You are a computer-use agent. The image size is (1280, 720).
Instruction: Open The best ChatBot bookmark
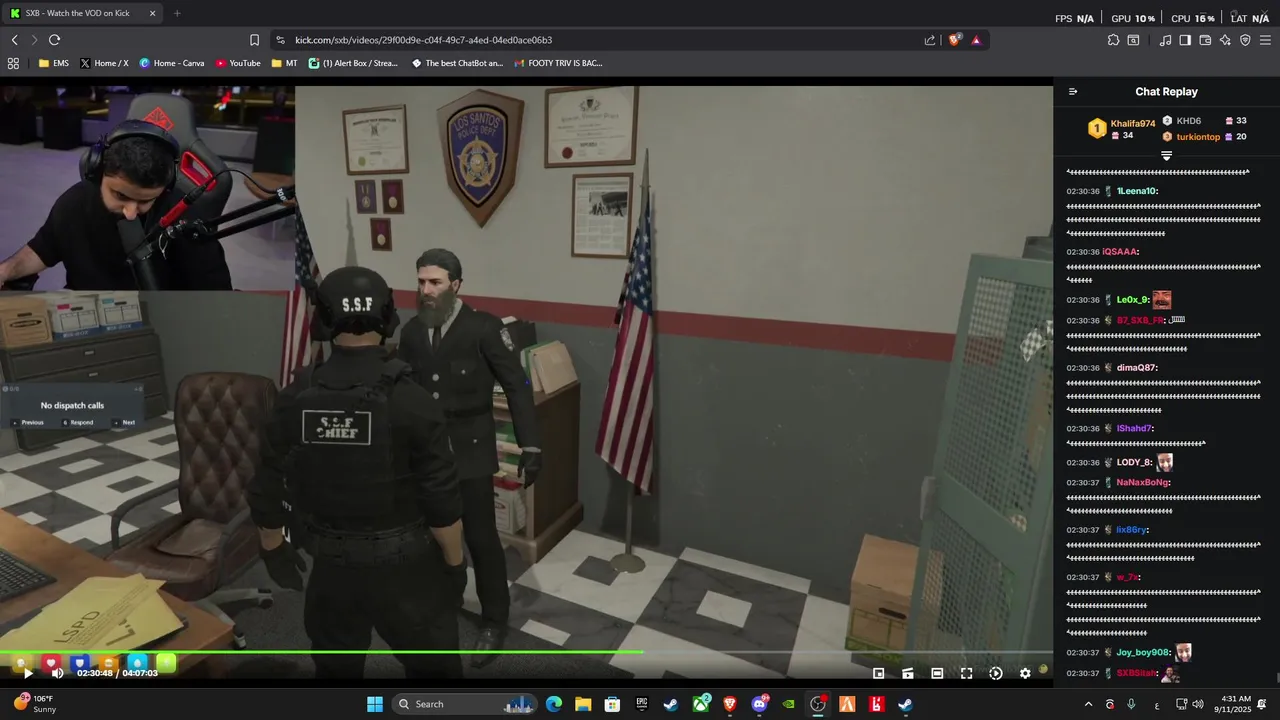457,63
